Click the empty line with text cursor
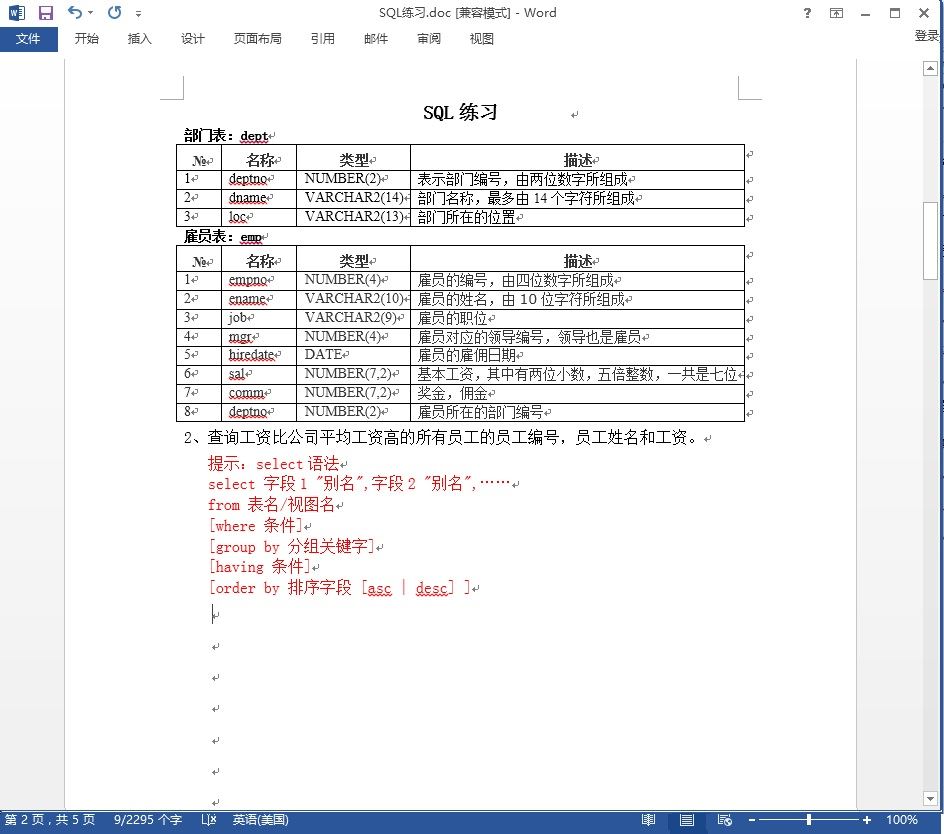 pyautogui.click(x=216, y=615)
